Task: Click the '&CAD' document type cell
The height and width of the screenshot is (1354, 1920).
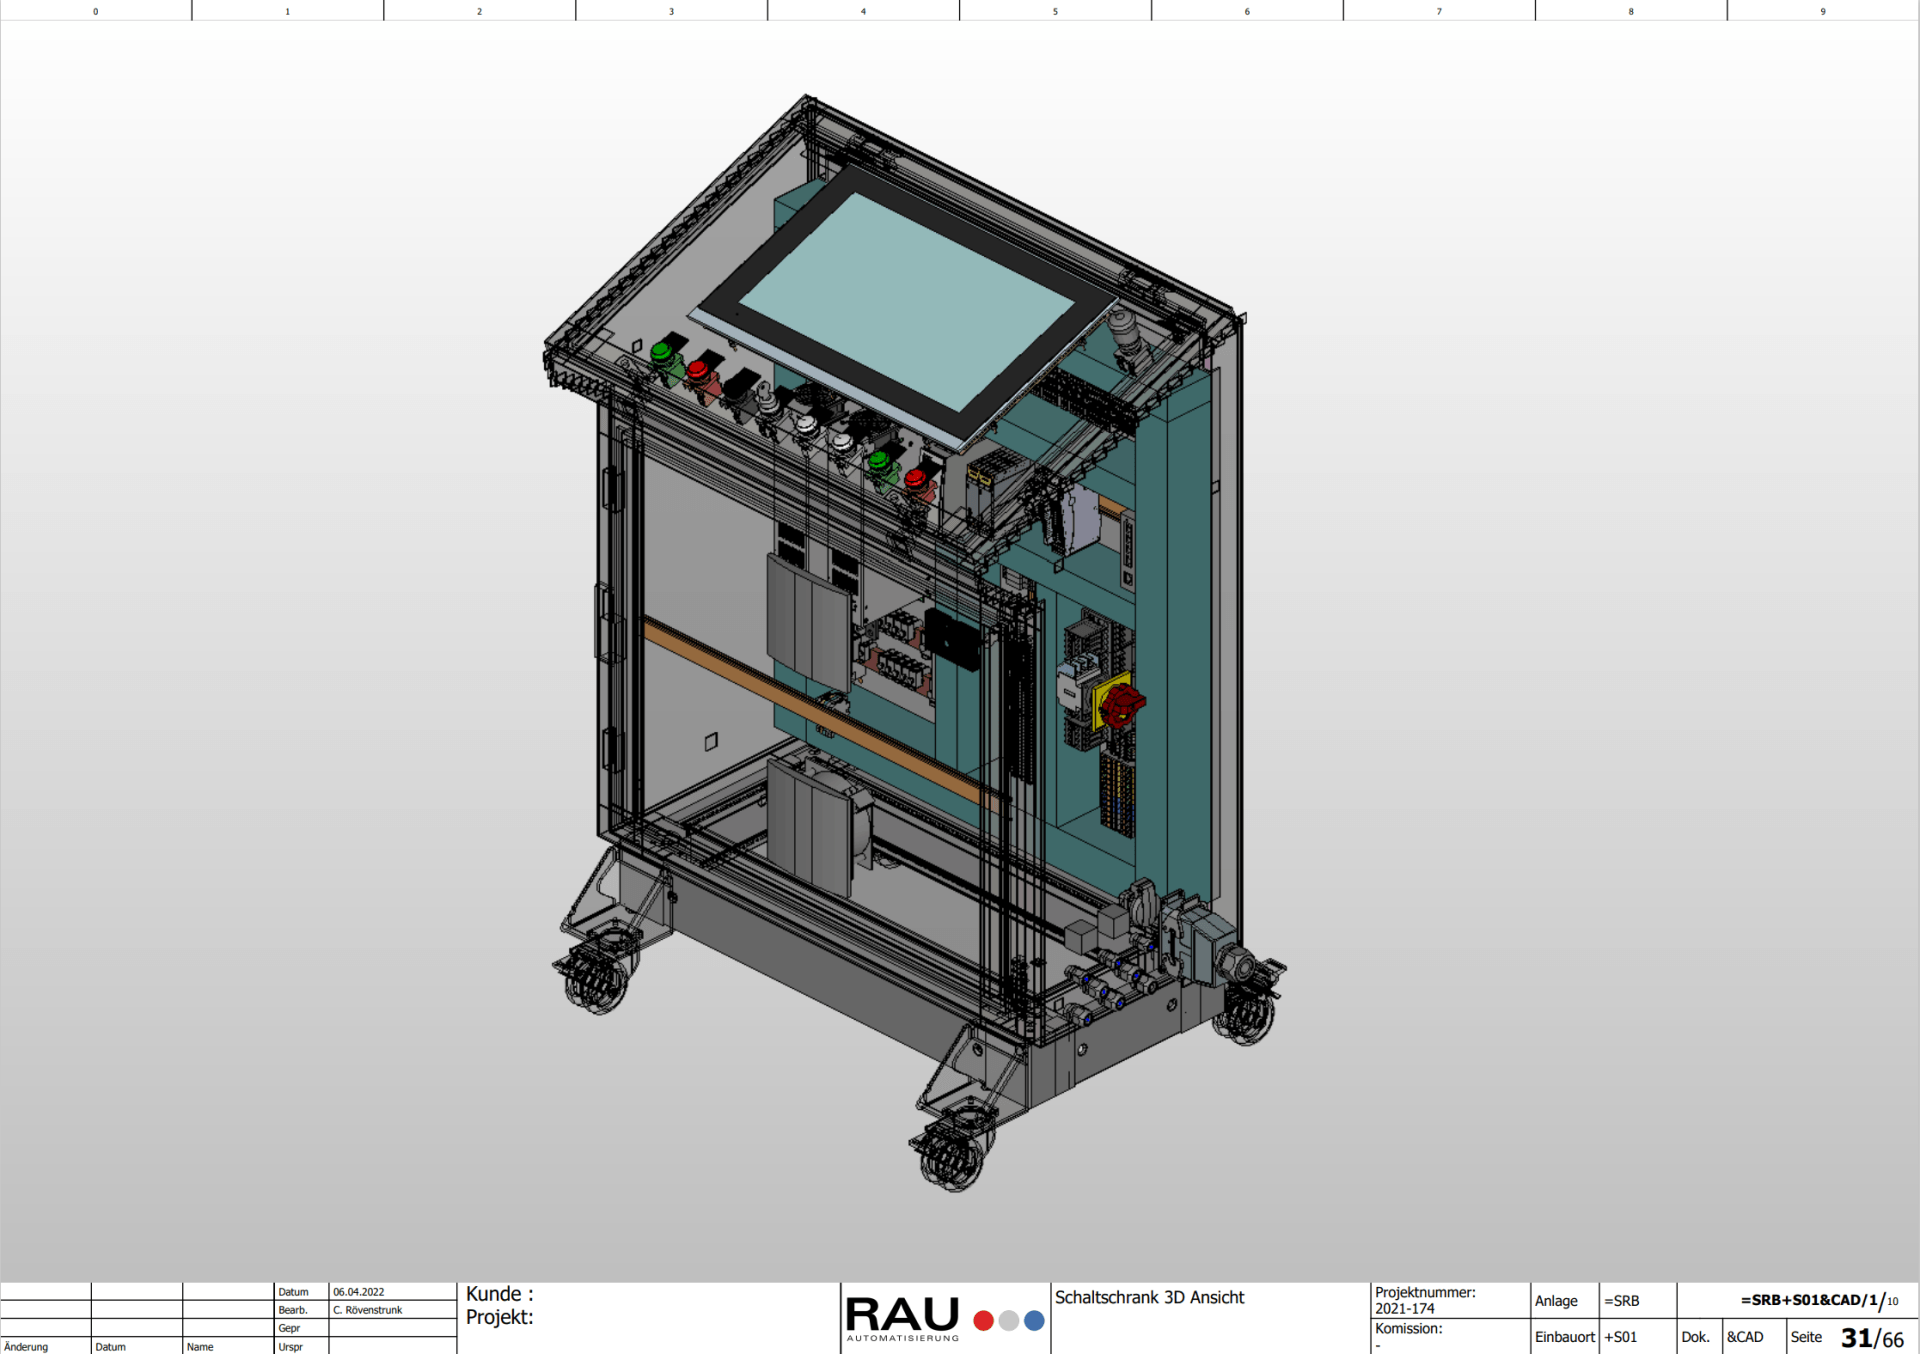Action: pos(1745,1337)
